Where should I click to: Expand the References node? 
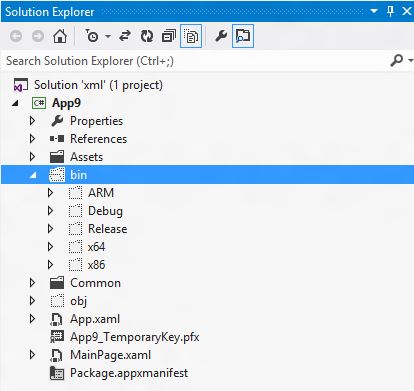click(32, 139)
